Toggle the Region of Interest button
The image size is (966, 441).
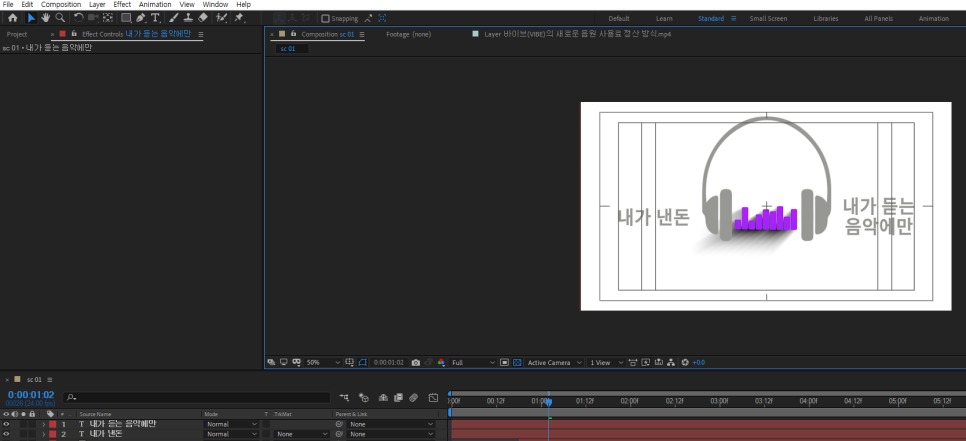504,363
